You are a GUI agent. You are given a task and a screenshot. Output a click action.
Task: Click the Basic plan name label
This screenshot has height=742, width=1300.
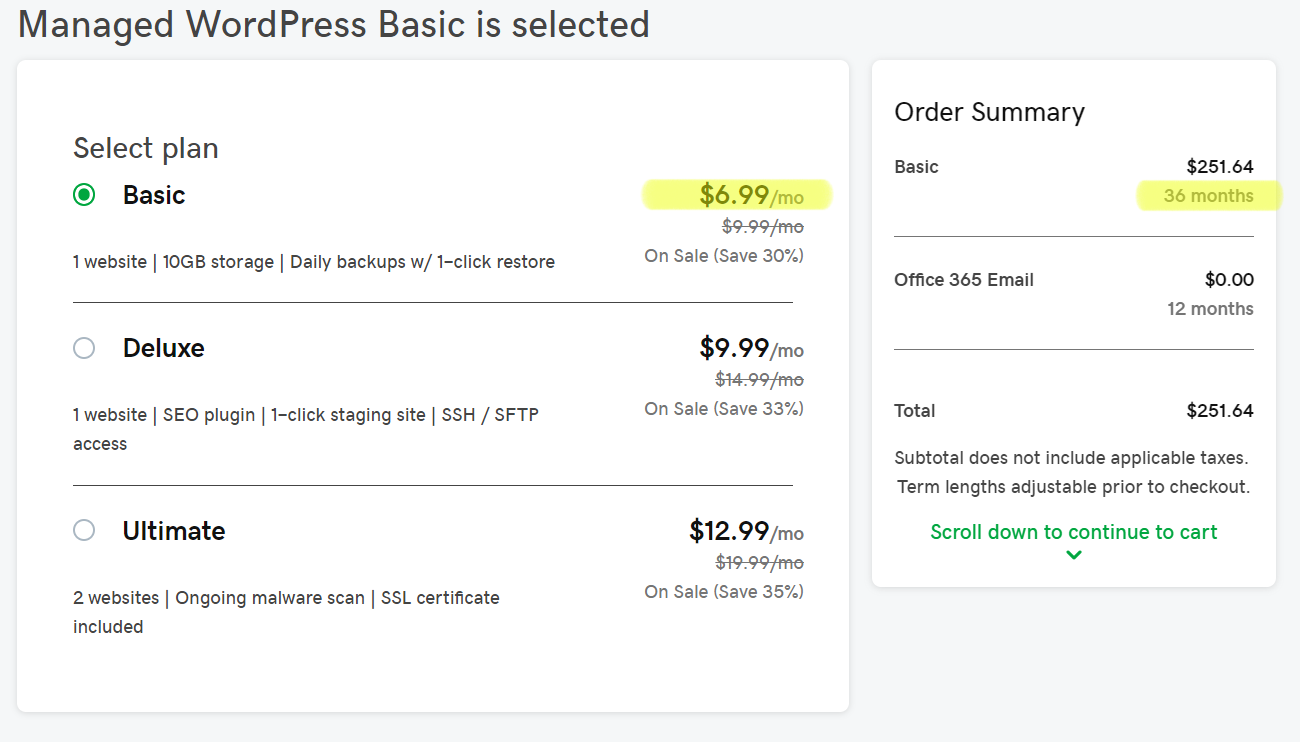pyautogui.click(x=154, y=195)
